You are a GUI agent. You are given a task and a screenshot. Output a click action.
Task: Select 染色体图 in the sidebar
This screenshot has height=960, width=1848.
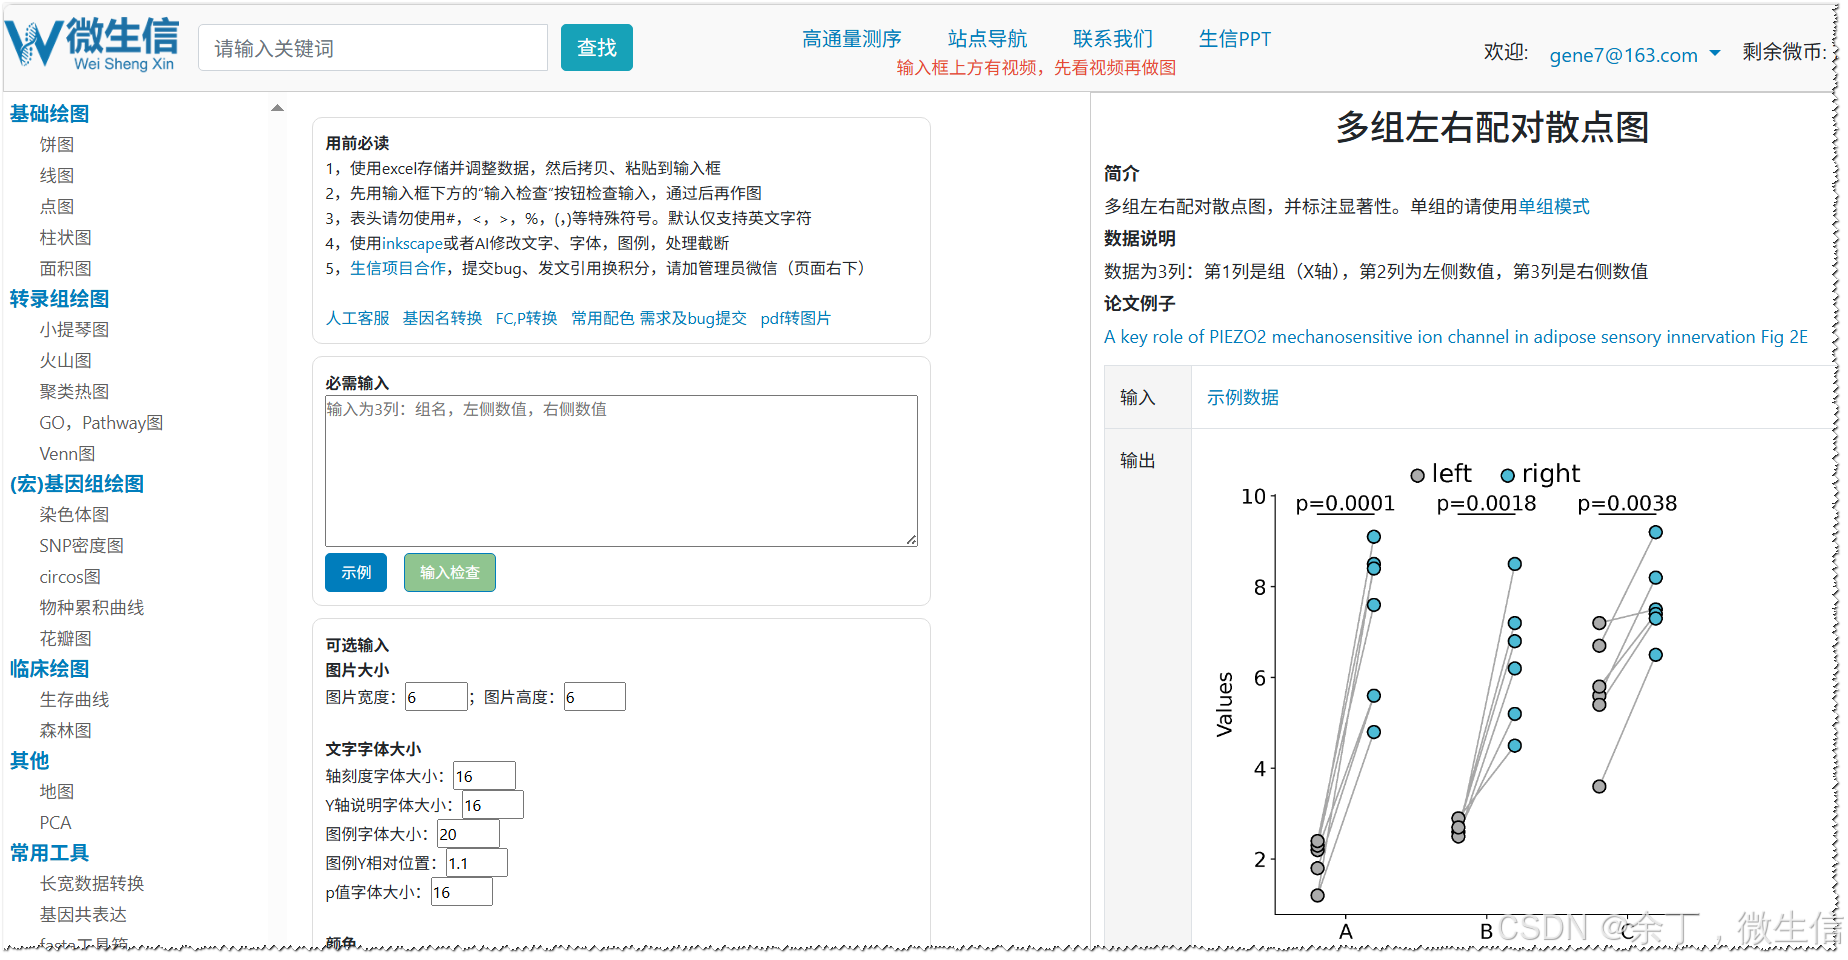pyautogui.click(x=75, y=515)
